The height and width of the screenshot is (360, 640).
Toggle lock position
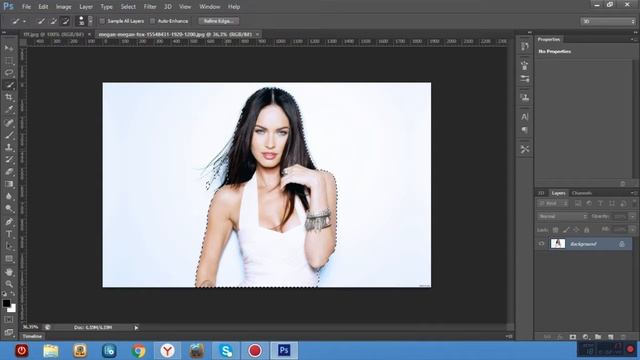coord(576,230)
